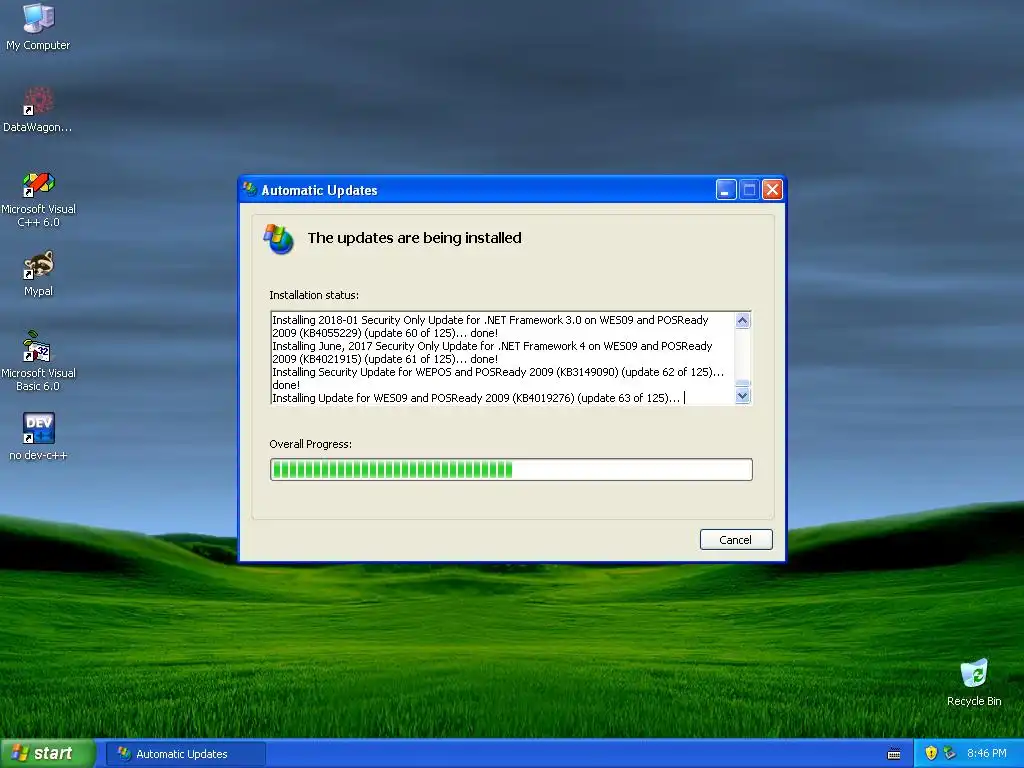Viewport: 1024px width, 768px height.
Task: Close the Automatic Updates window
Action: (x=773, y=190)
